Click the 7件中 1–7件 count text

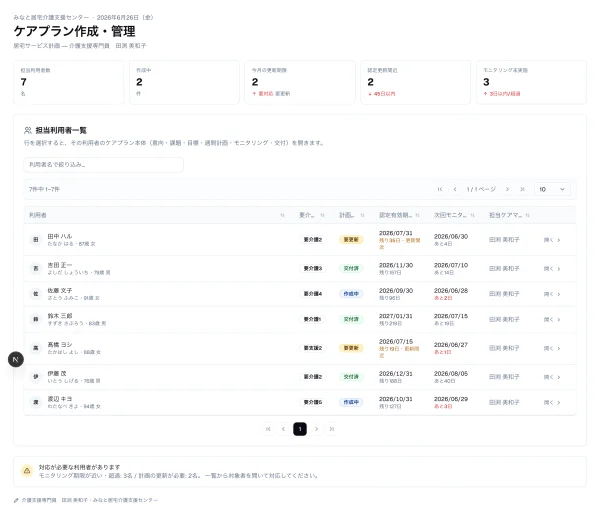coord(44,189)
